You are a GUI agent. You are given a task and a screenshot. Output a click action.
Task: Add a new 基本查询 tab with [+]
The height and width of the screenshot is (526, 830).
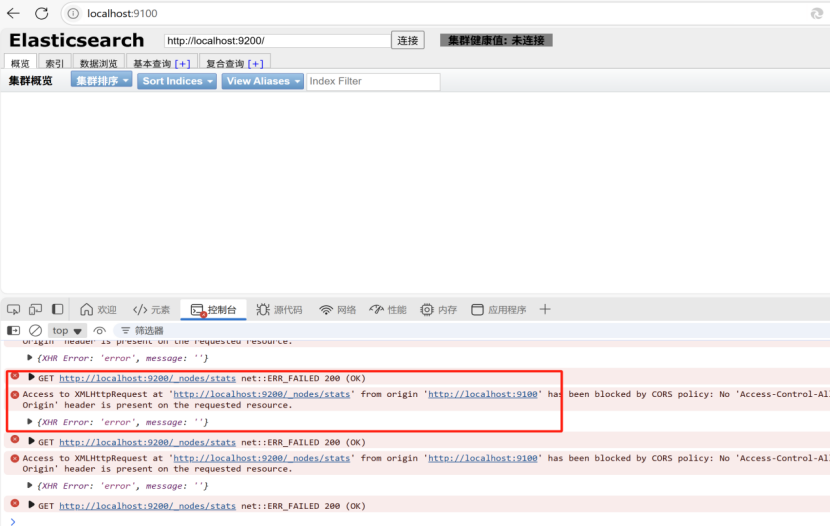[183, 64]
